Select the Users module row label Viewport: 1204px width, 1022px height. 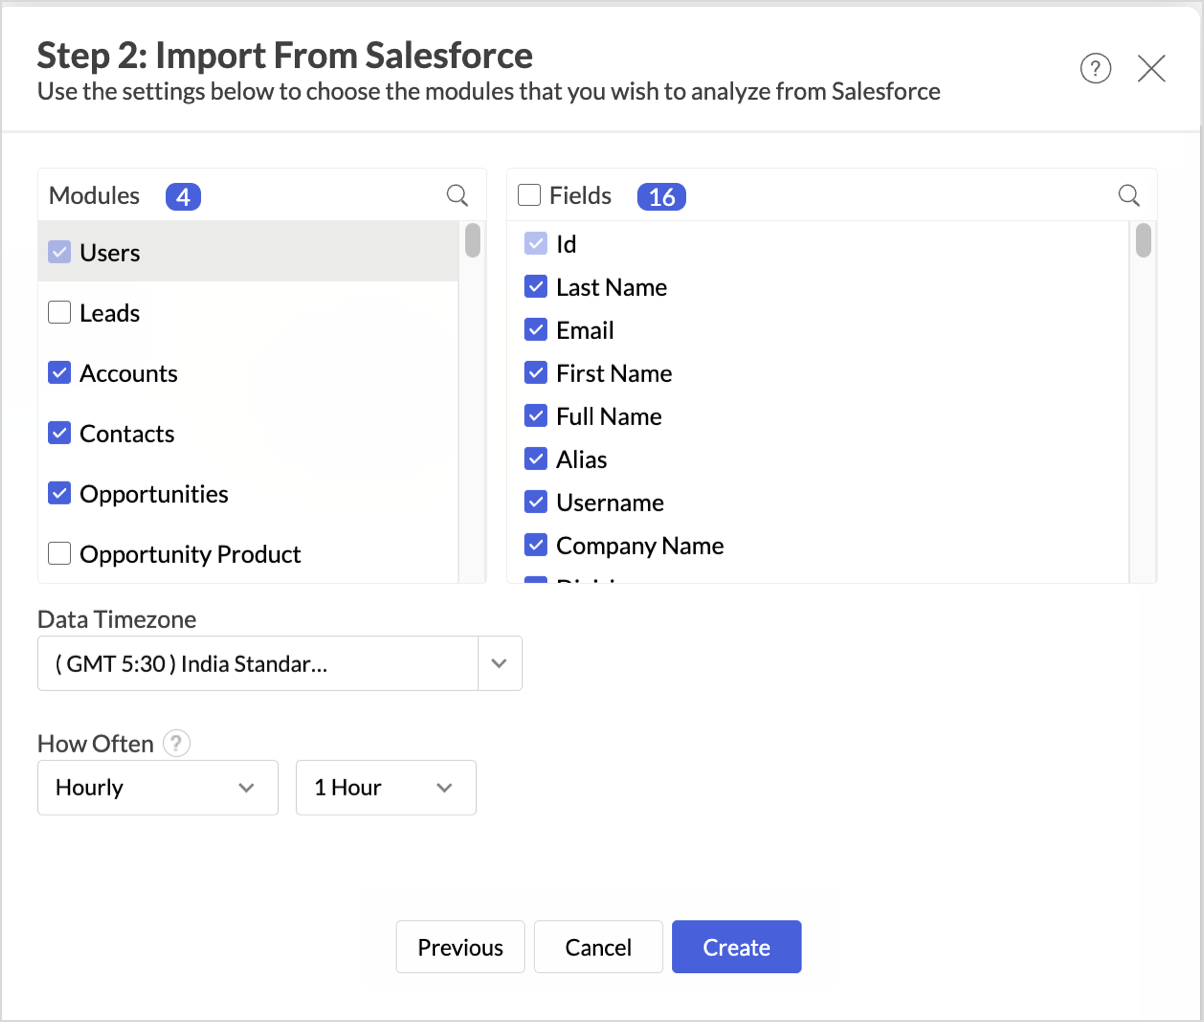(110, 253)
